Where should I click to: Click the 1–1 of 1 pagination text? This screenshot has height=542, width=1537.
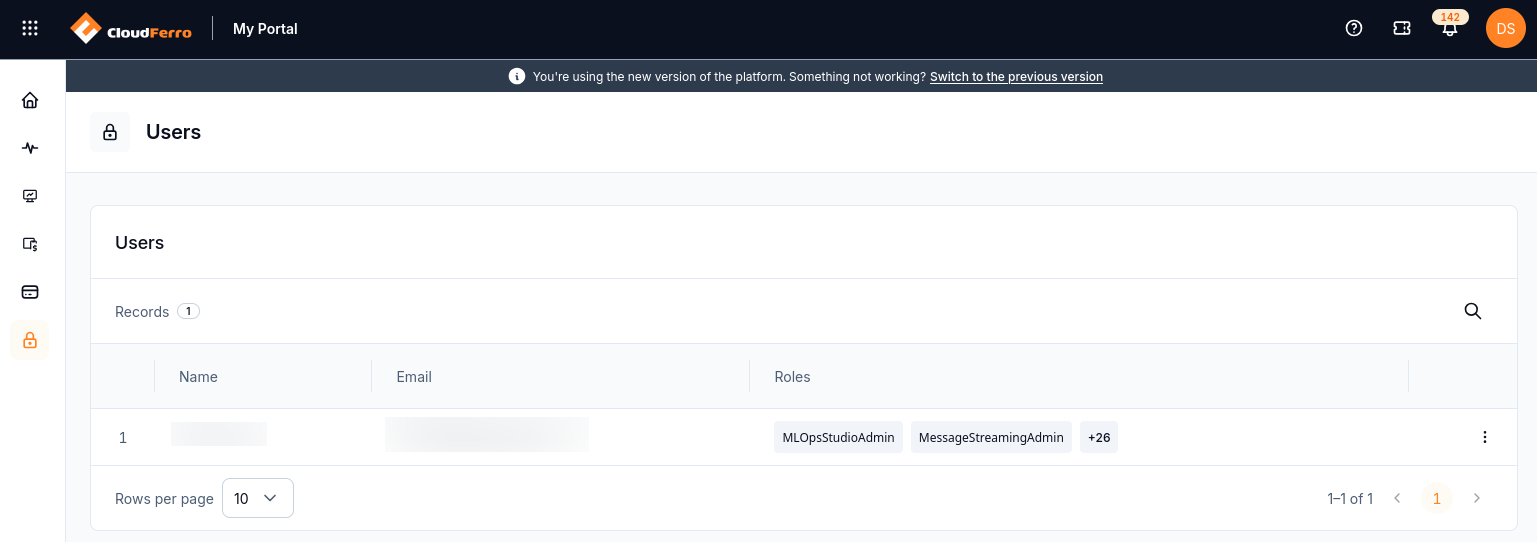[1350, 498]
